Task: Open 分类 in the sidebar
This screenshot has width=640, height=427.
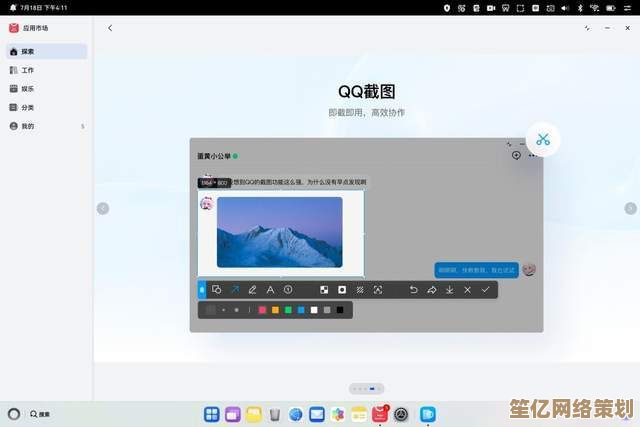Action: 47,107
